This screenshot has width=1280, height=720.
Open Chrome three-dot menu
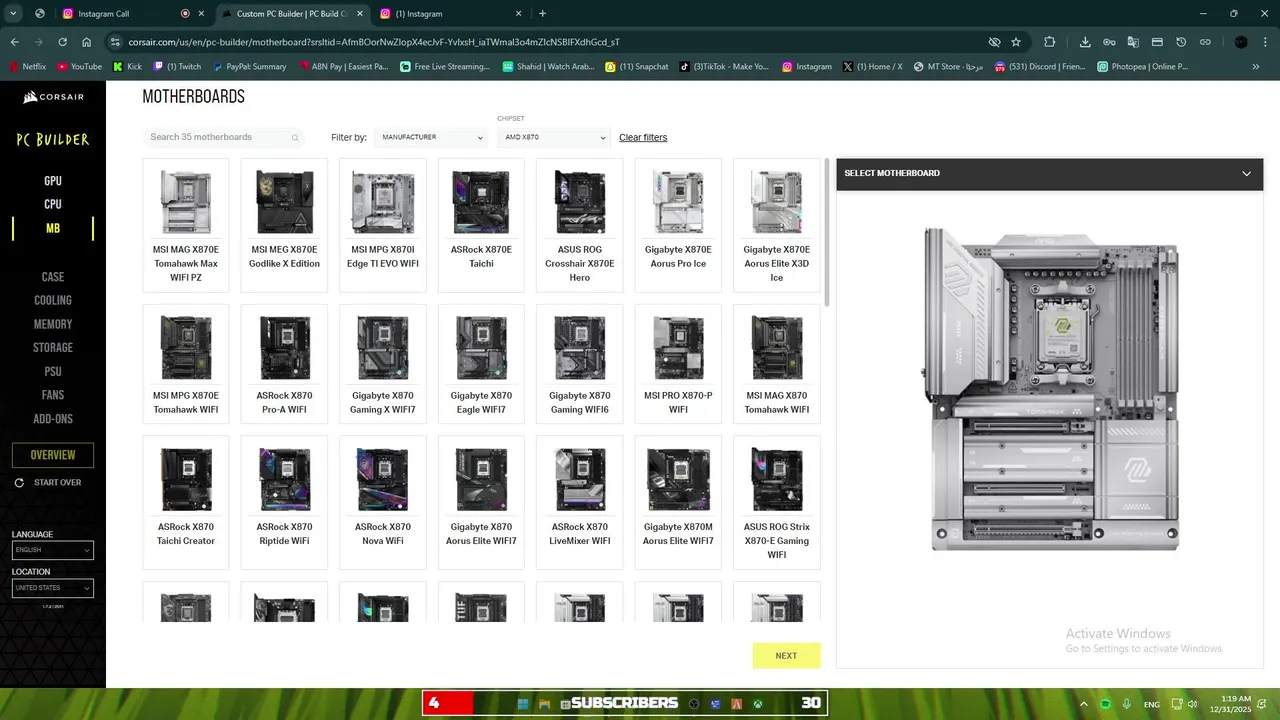1265,42
